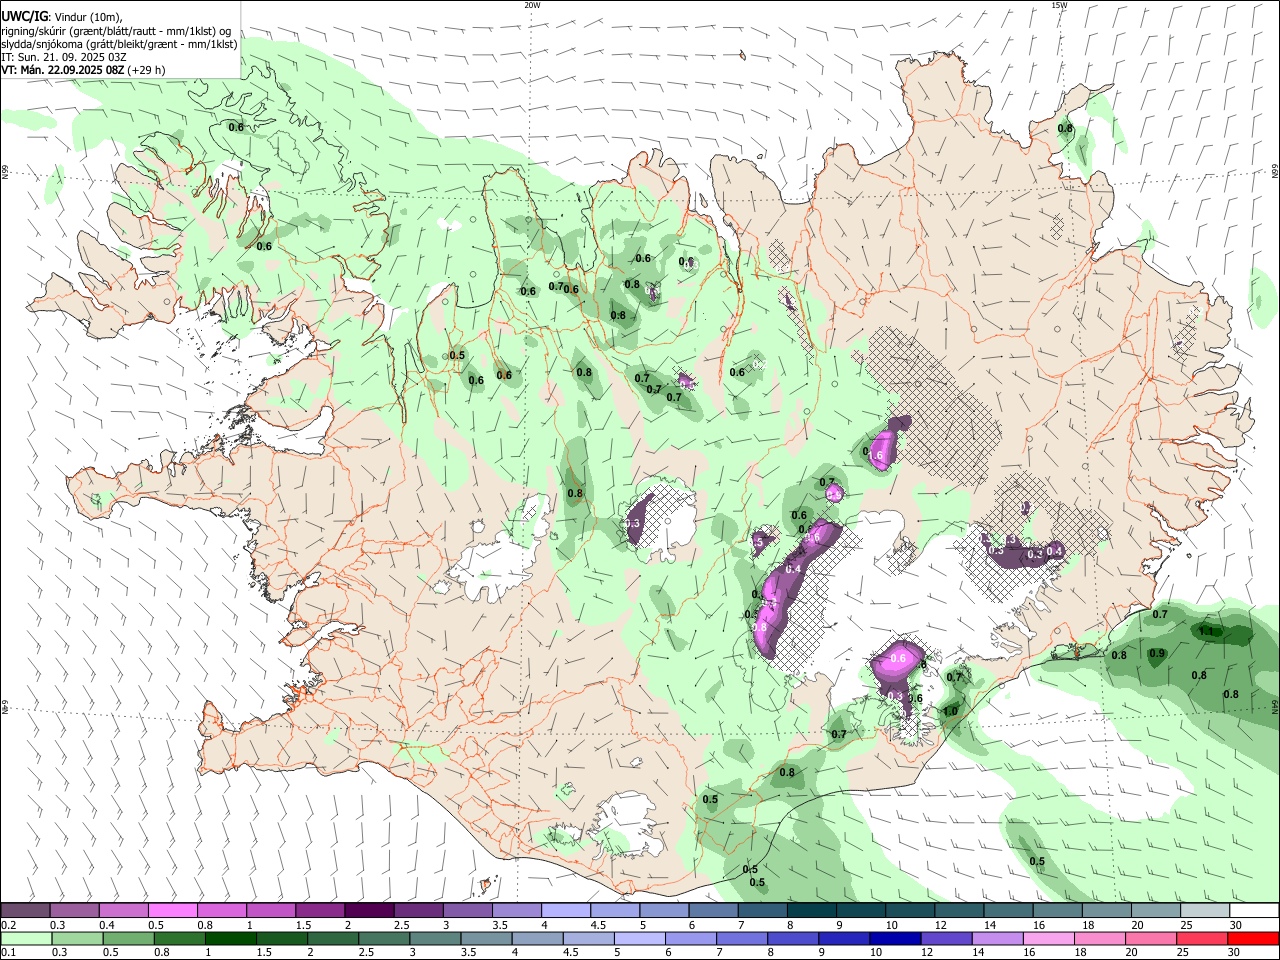The height and width of the screenshot is (960, 1280).
Task: Click the '20W' longitude label at top
Action: [x=532, y=5]
